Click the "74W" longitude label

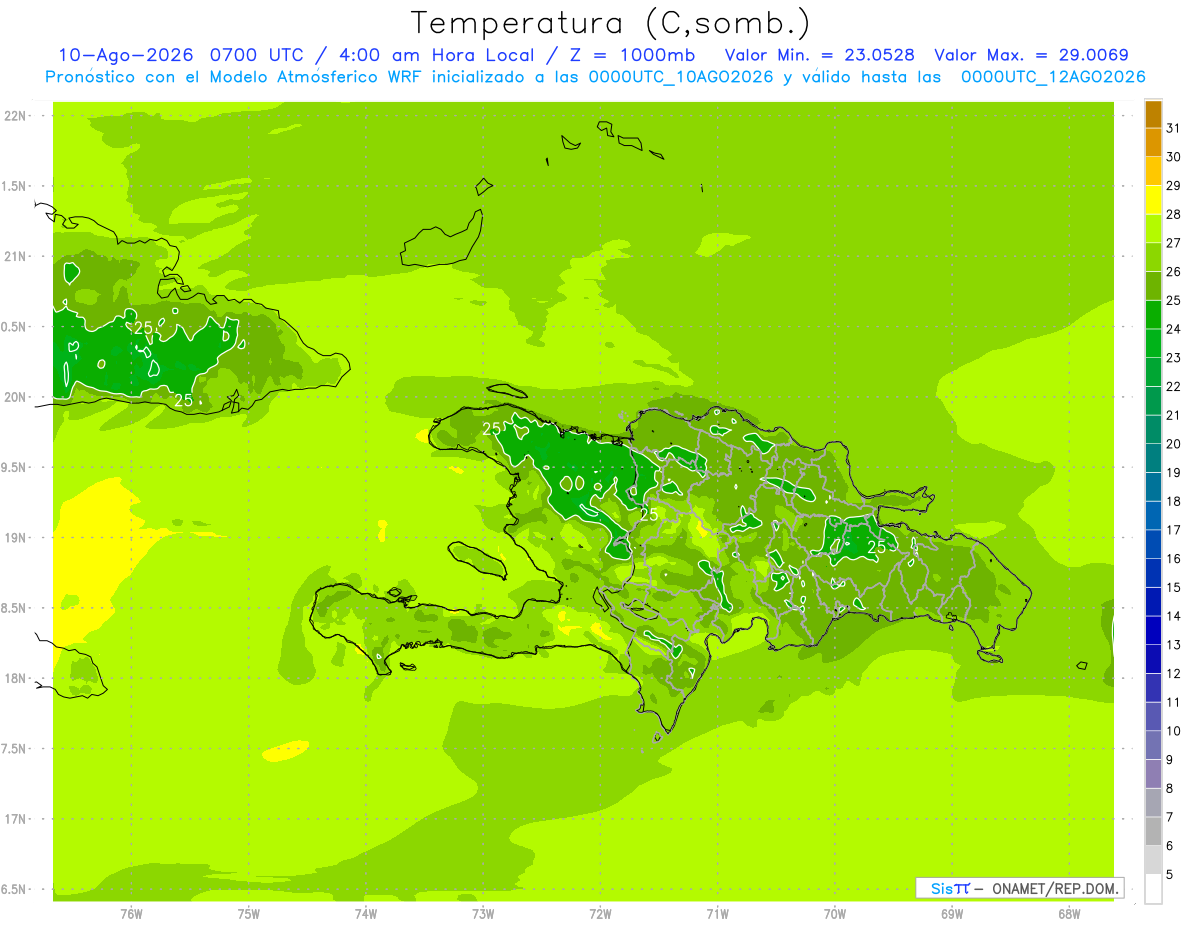(x=366, y=914)
